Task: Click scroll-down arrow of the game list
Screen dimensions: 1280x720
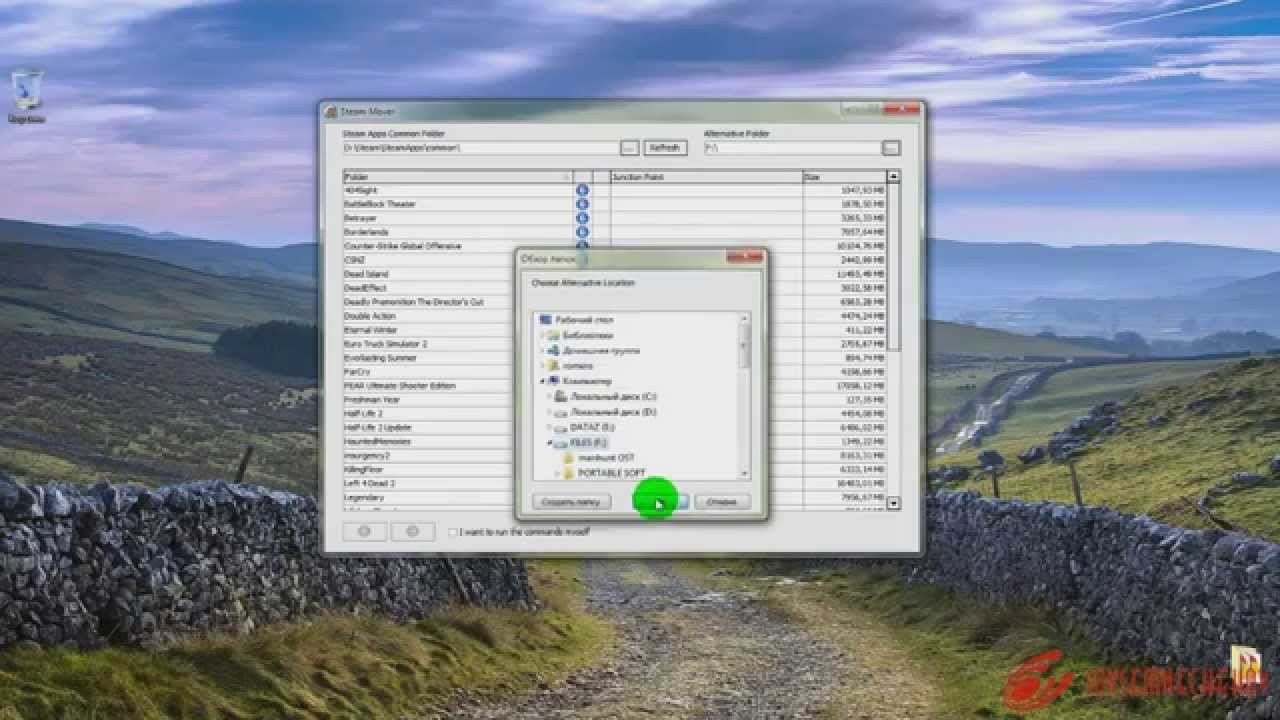Action: coord(894,504)
